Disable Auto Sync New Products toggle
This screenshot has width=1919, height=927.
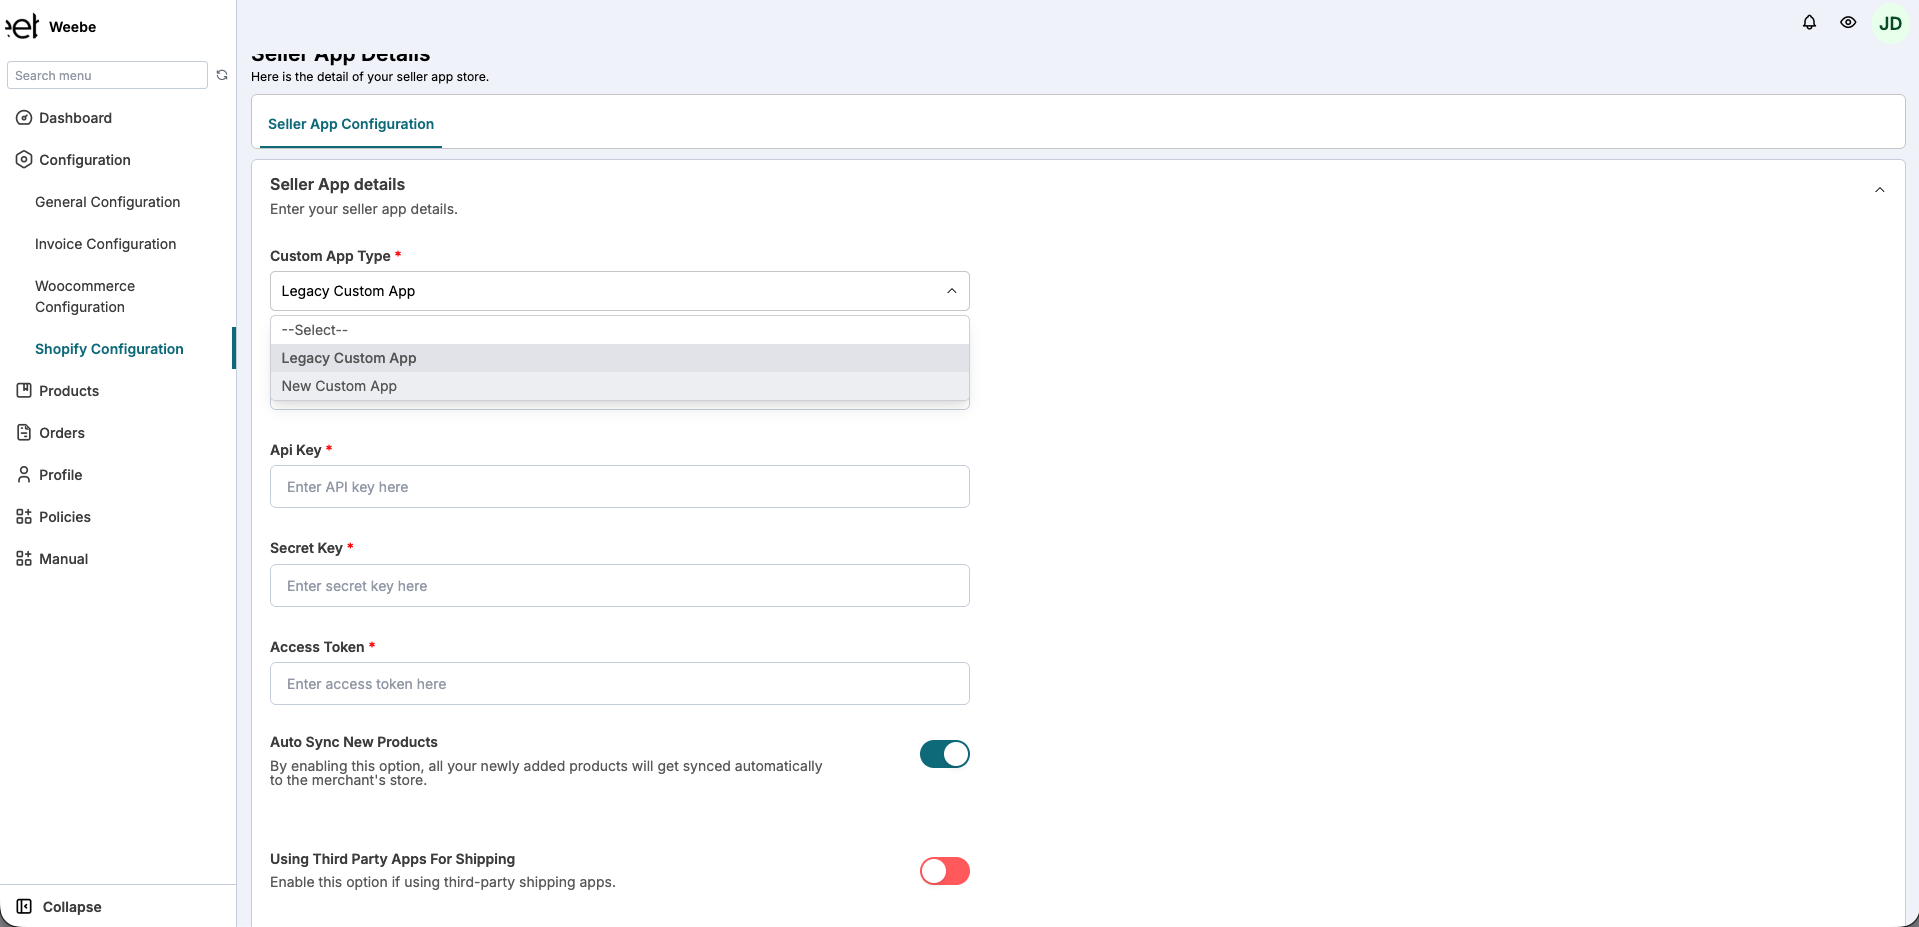tap(943, 754)
